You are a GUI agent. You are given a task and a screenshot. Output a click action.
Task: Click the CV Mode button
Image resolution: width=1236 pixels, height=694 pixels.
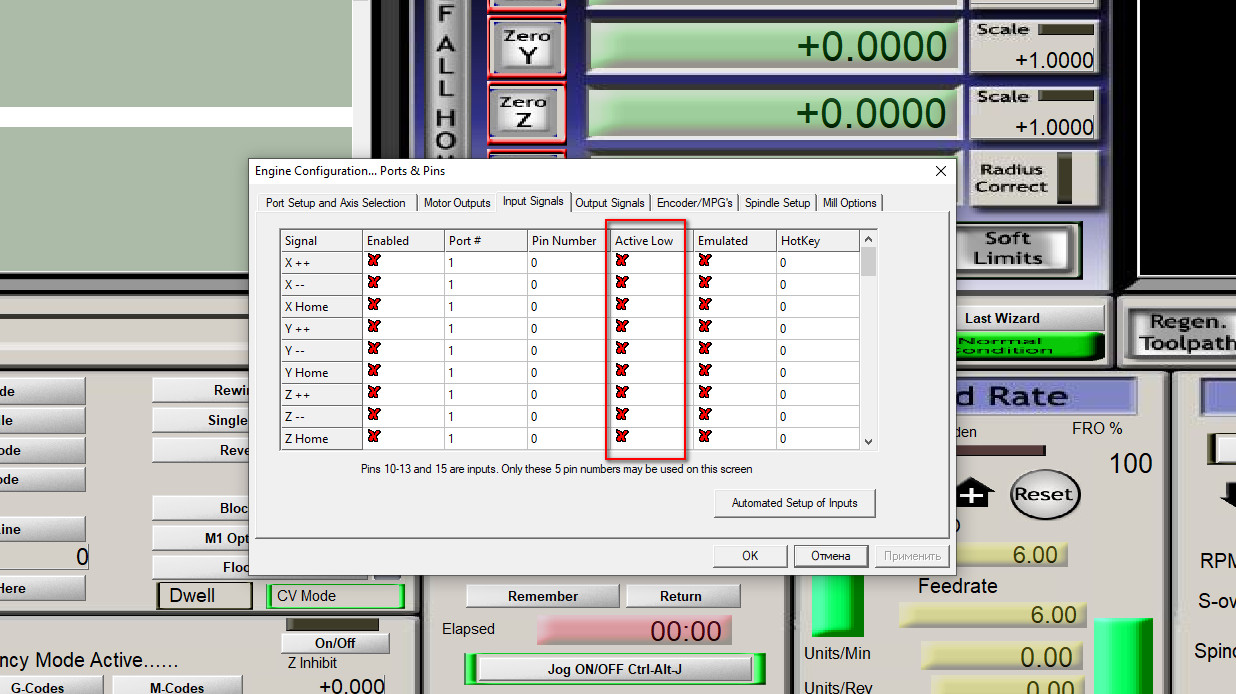click(335, 596)
